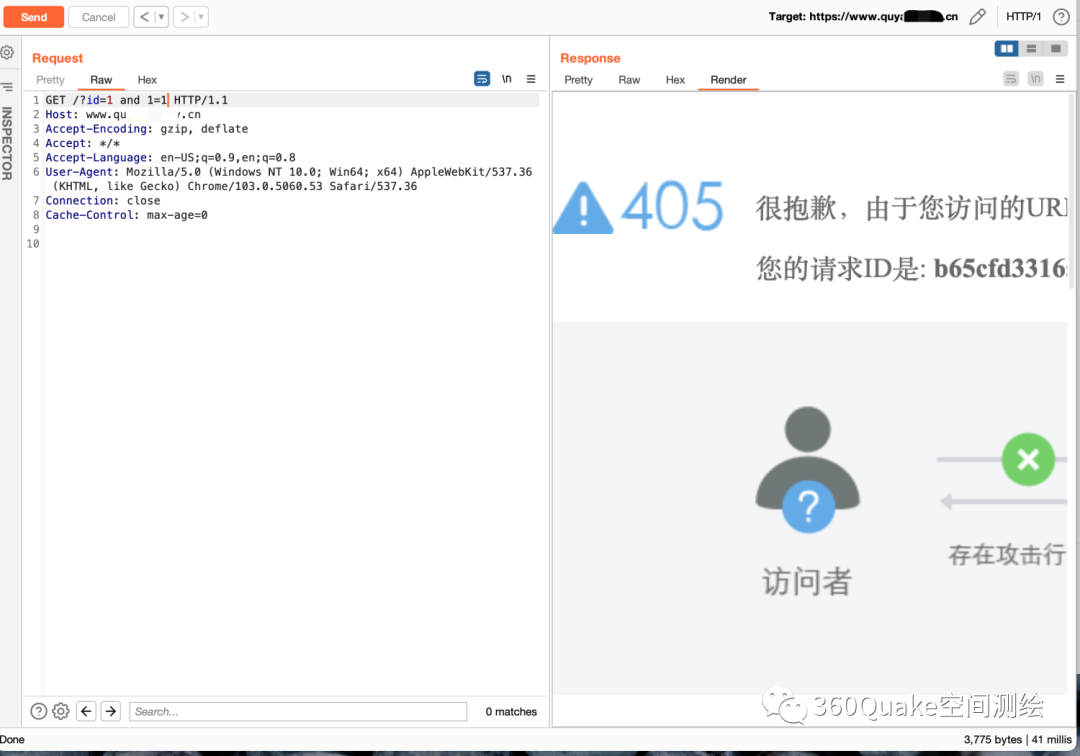Switch Request to Pretty tab
The height and width of the screenshot is (756, 1080).
[50, 80]
